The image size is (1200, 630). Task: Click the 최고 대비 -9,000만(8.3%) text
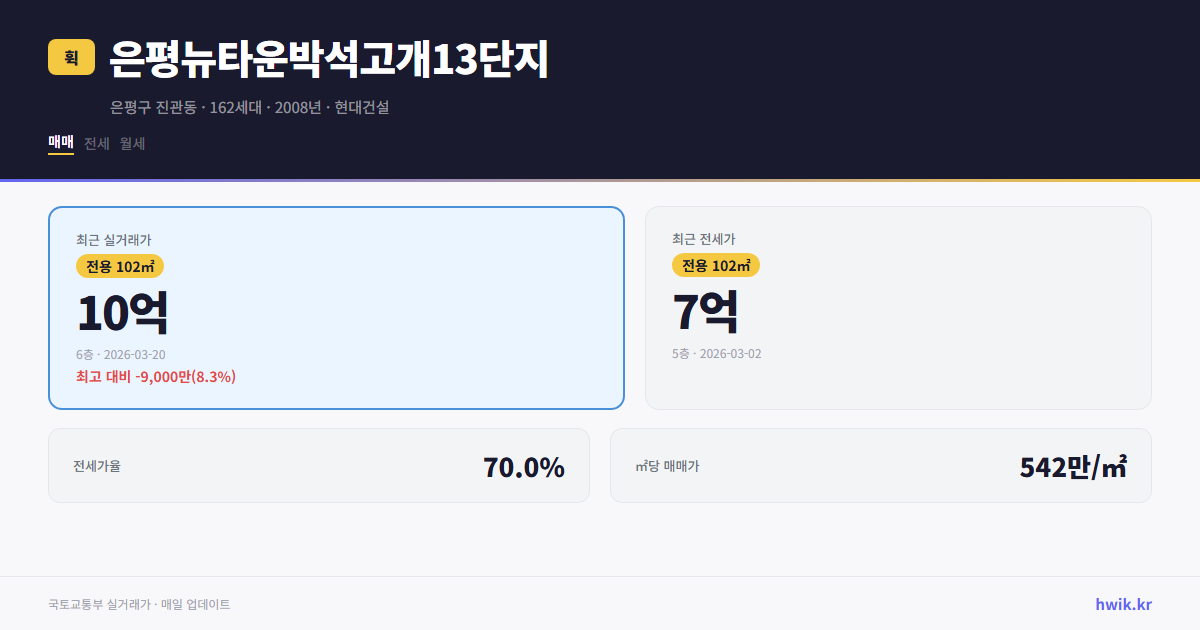155,376
